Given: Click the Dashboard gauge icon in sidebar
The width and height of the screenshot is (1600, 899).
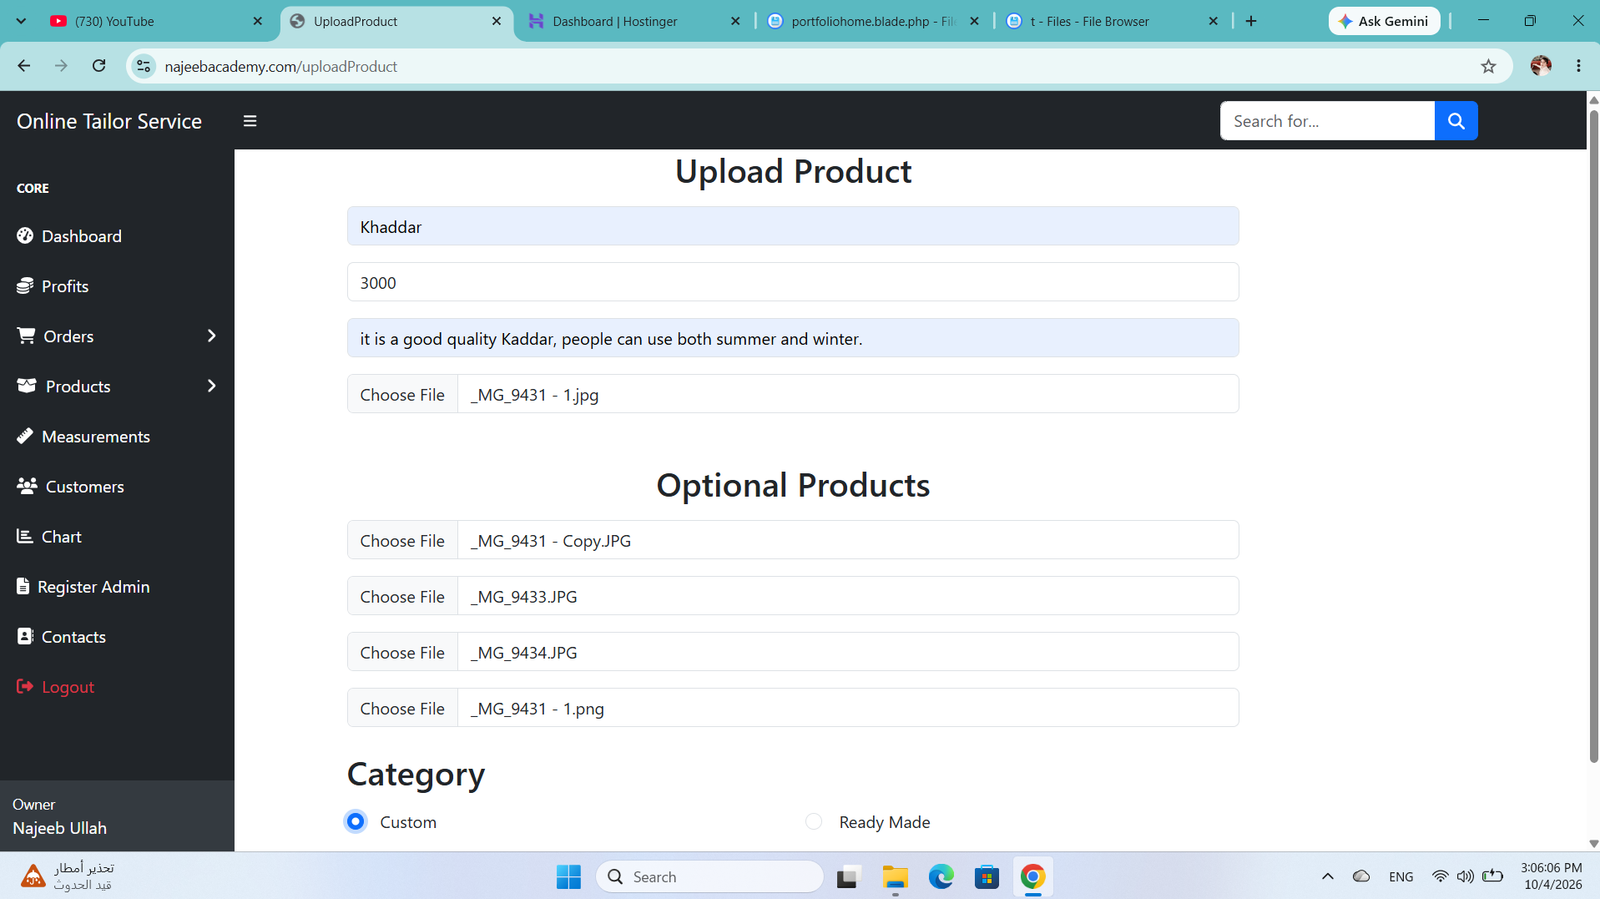Looking at the screenshot, I should coord(25,236).
